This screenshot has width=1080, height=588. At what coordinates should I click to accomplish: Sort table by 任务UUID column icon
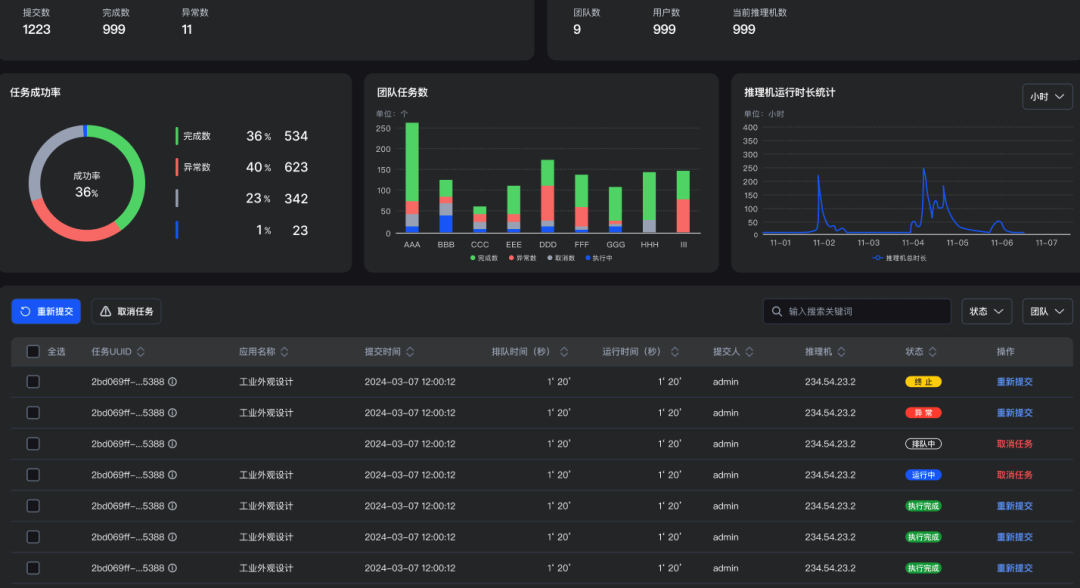click(x=141, y=352)
